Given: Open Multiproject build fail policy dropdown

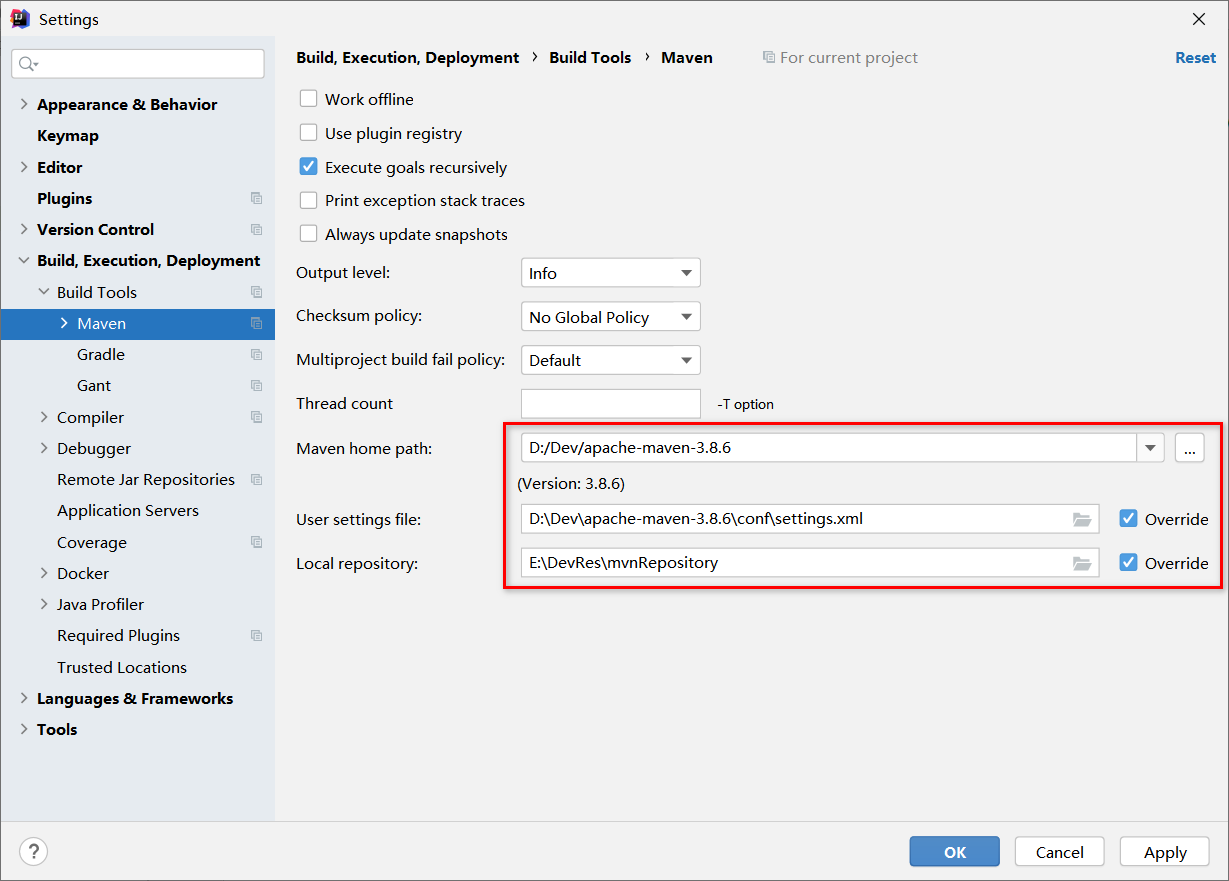Looking at the screenshot, I should [610, 360].
